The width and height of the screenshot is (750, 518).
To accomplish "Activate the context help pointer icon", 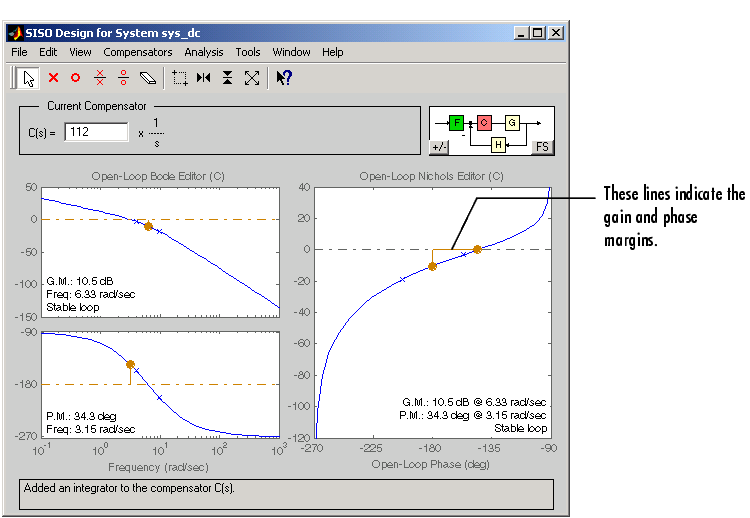I will pos(283,77).
